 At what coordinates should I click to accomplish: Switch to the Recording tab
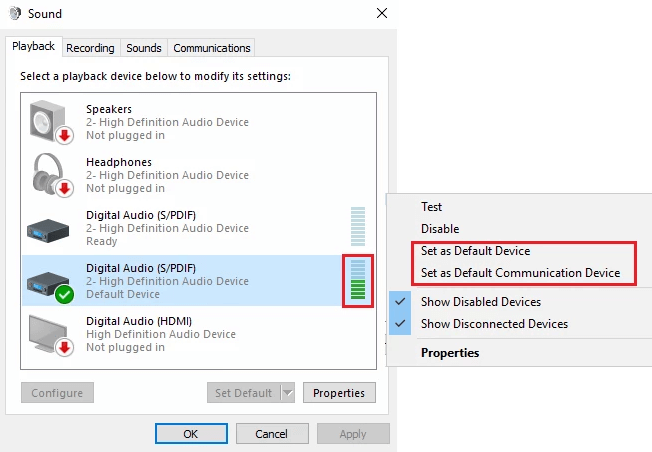click(x=90, y=48)
